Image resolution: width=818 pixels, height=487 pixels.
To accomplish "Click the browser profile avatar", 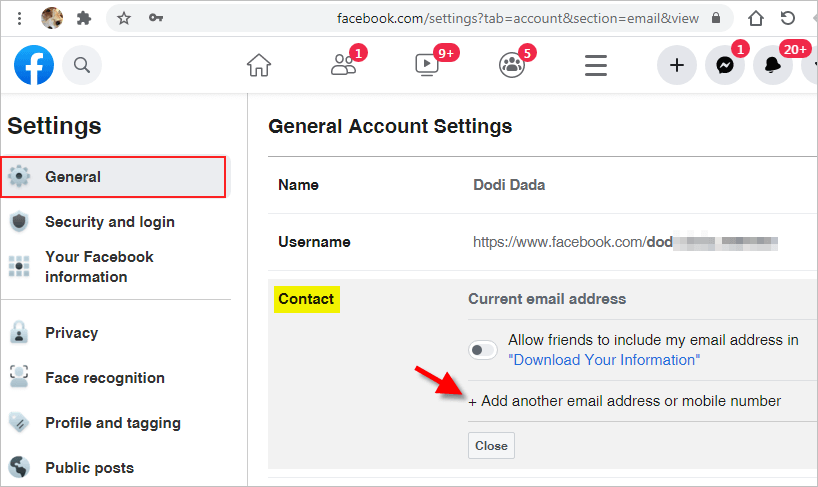I will point(52,18).
